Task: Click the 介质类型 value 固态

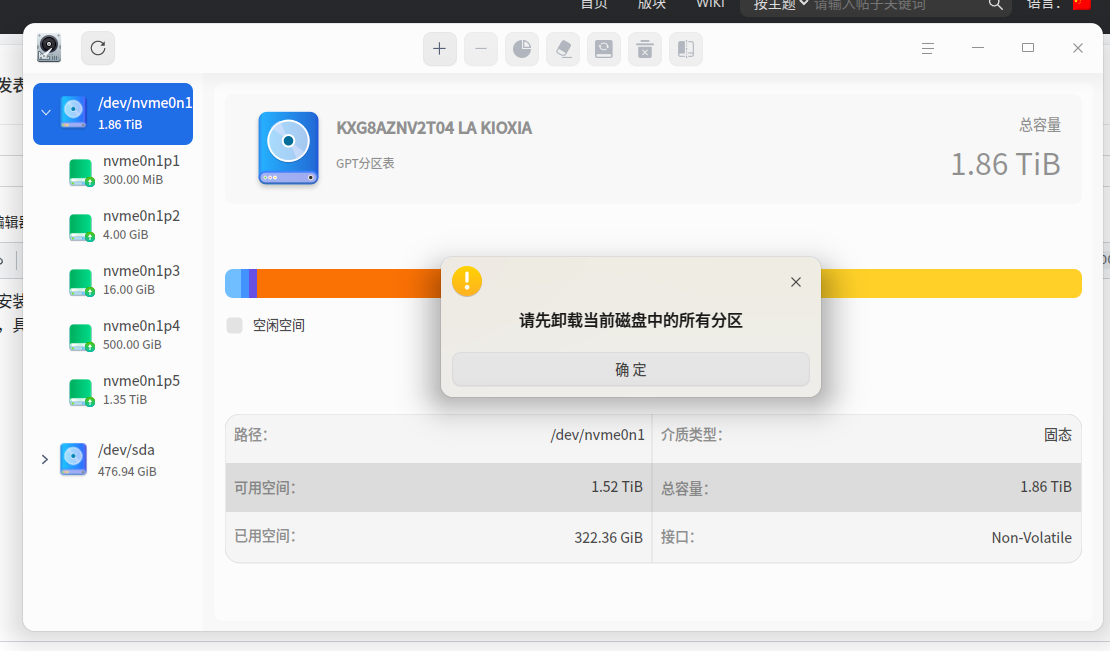Action: (1058, 434)
